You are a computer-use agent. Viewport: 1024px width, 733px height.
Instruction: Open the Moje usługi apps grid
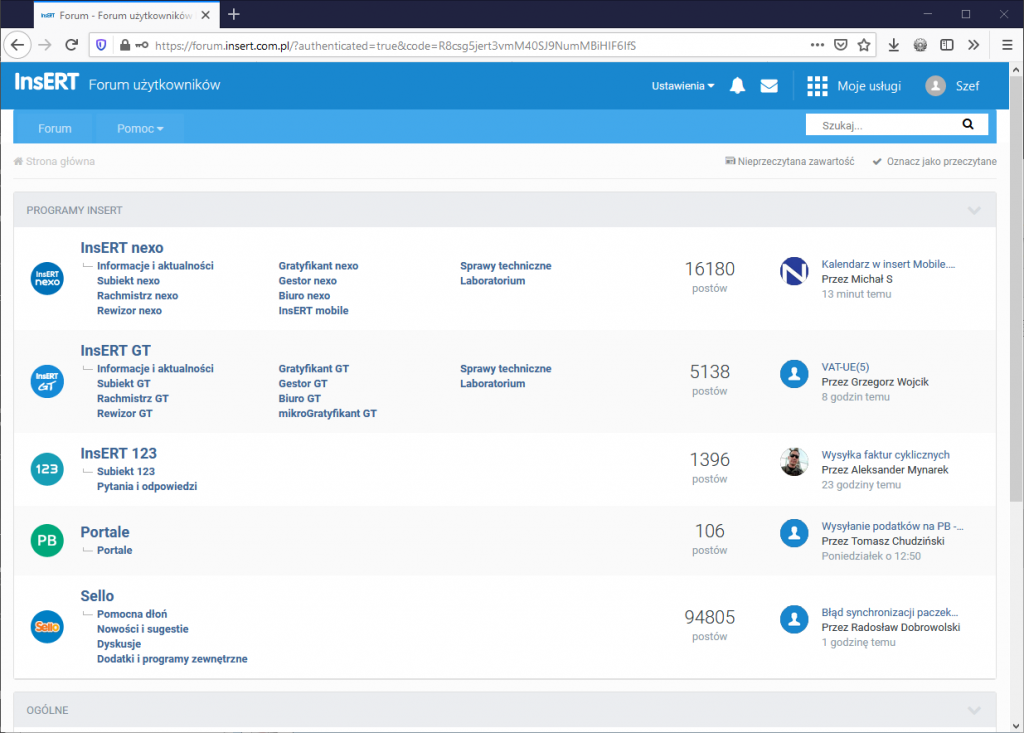pyautogui.click(x=817, y=86)
